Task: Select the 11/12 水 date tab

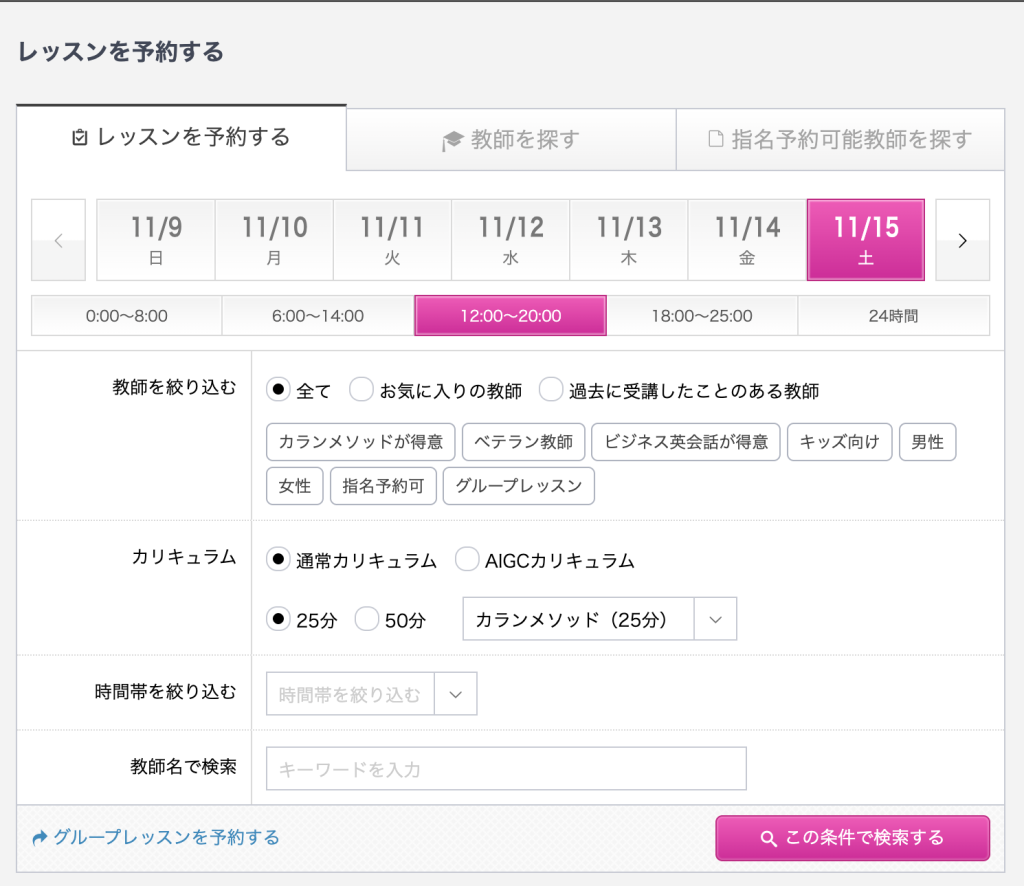Action: coord(510,240)
